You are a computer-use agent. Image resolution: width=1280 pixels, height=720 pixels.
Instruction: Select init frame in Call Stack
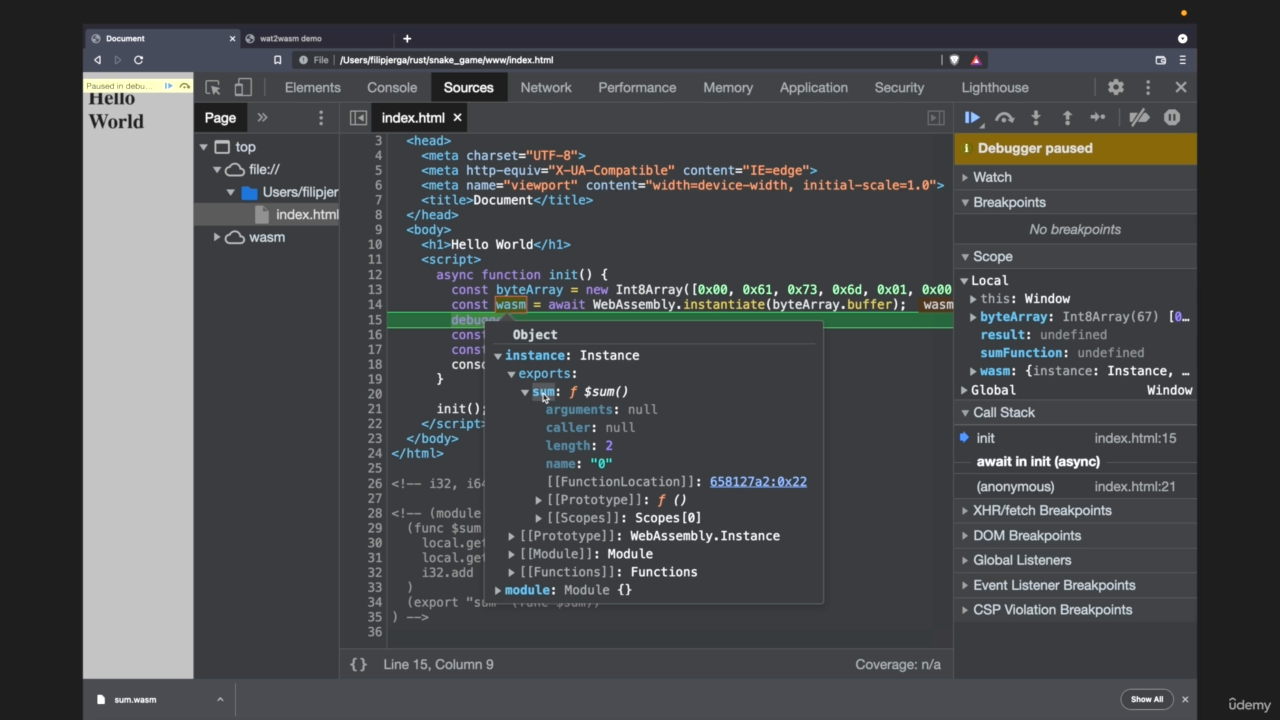click(x=986, y=438)
